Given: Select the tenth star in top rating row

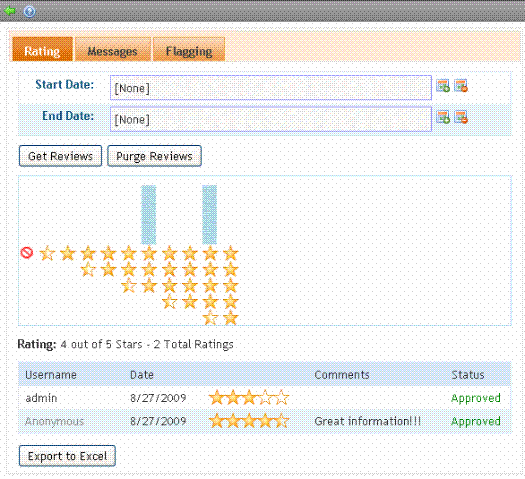Looking at the screenshot, I should 231,253.
